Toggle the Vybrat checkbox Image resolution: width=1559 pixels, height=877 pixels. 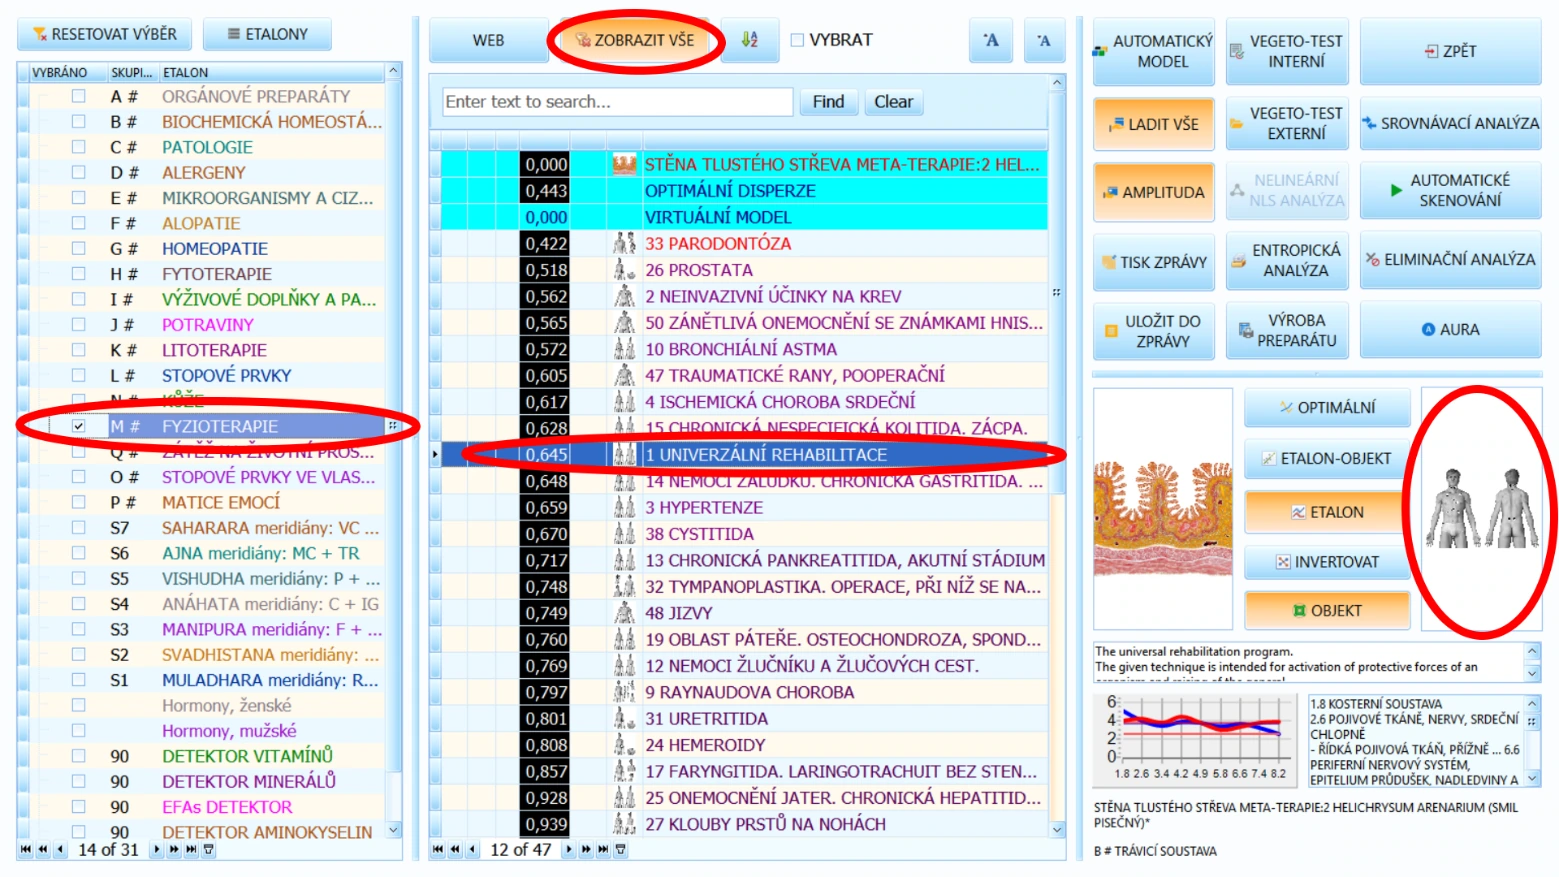[x=797, y=40]
